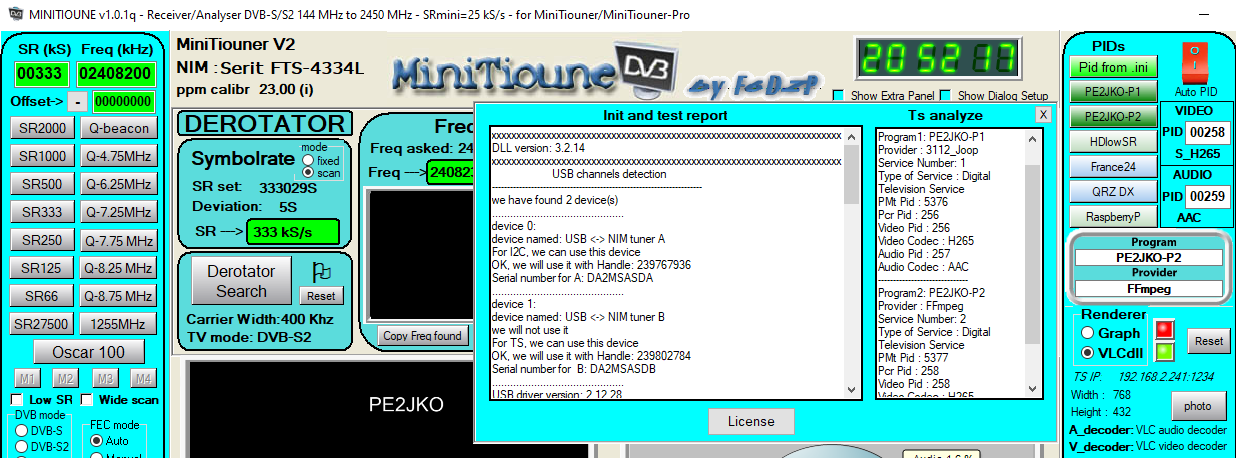Choose the SR250 preset
This screenshot has height=458, width=1236.
point(44,240)
